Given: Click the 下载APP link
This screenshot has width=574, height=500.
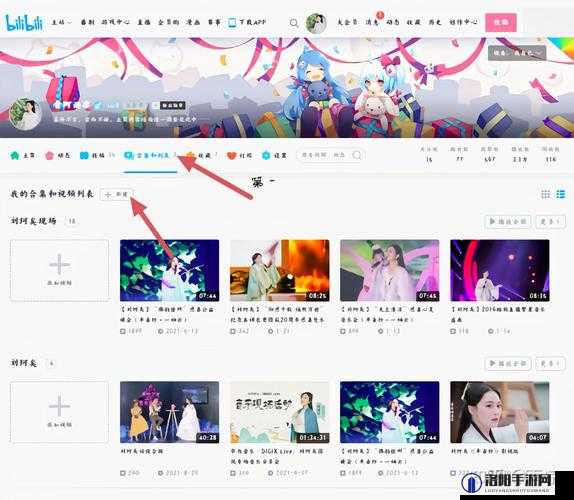Looking at the screenshot, I should pyautogui.click(x=252, y=22).
